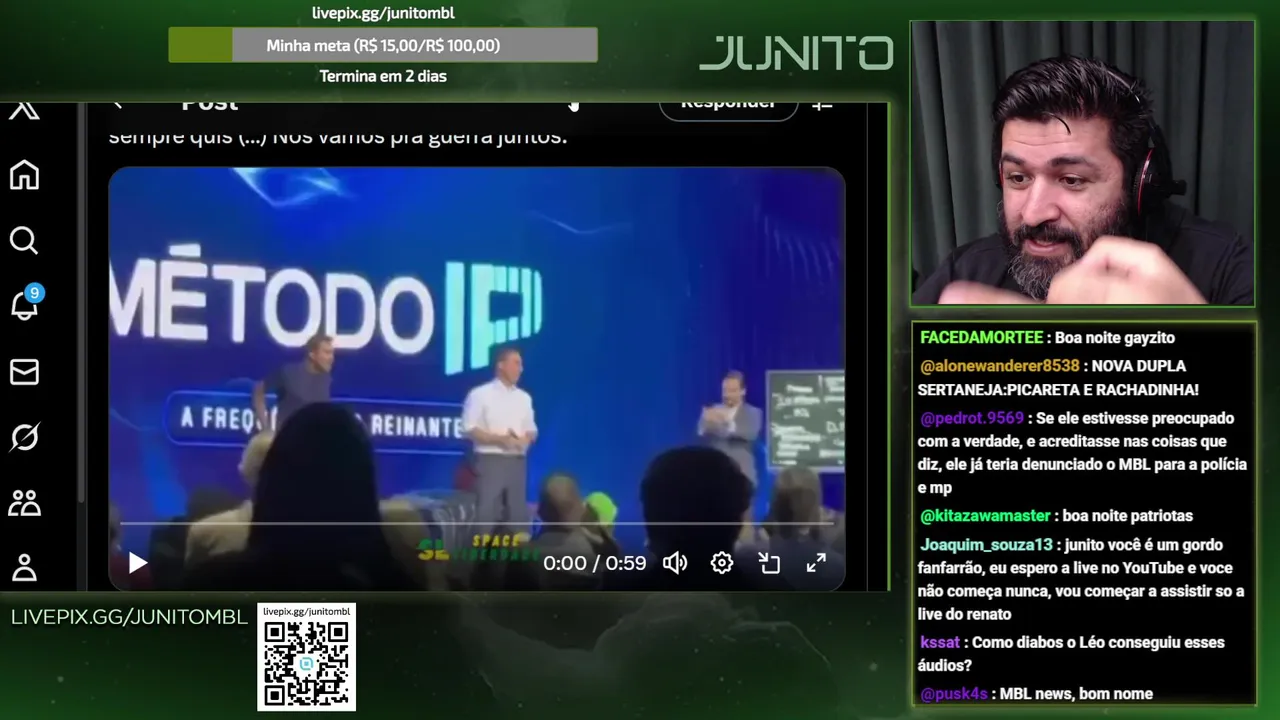This screenshot has width=1280, height=720.
Task: Open the Grok slashed-circle icon
Action: point(24,437)
